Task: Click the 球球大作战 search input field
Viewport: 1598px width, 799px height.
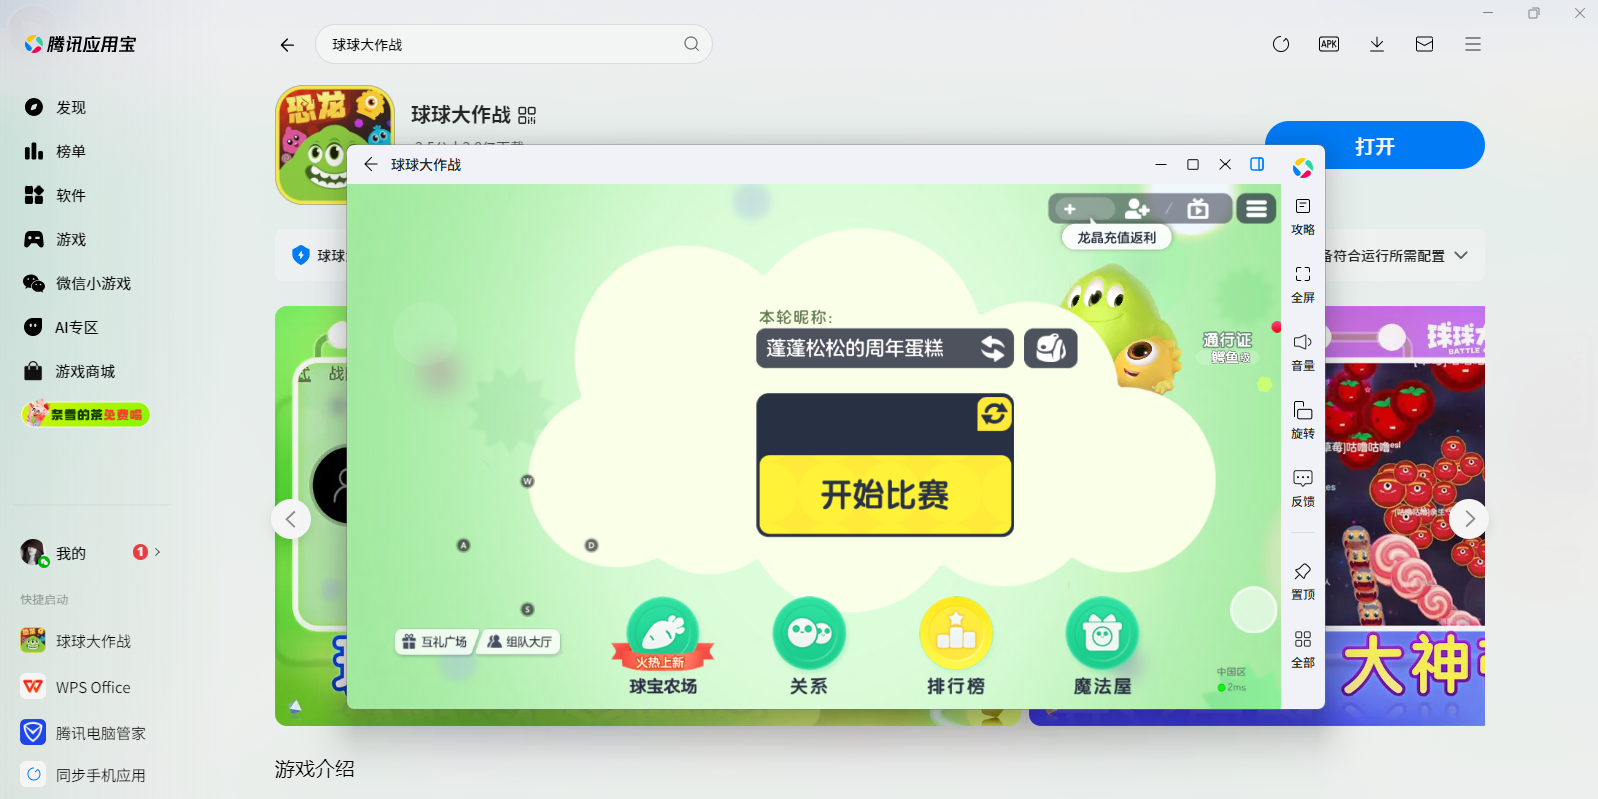Action: [500, 44]
